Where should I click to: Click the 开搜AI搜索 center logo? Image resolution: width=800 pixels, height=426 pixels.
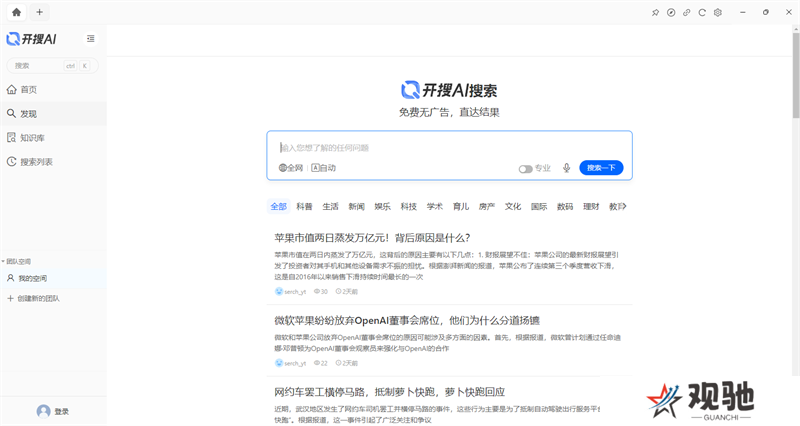[x=449, y=90]
